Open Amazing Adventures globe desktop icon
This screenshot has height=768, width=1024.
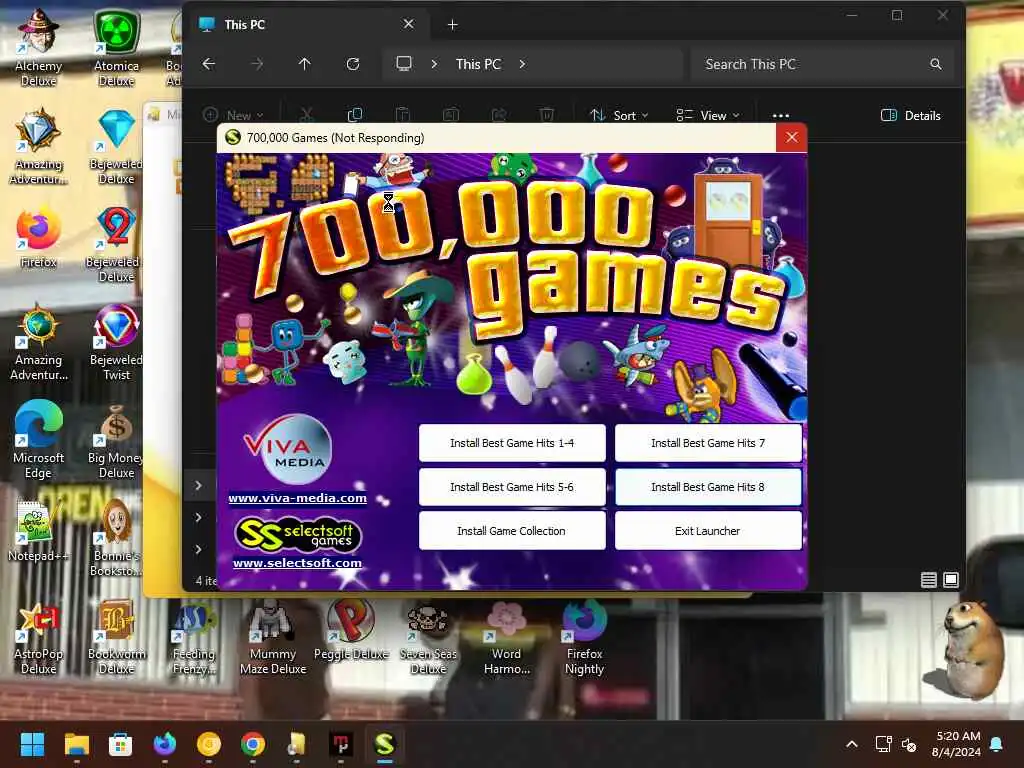point(39,342)
